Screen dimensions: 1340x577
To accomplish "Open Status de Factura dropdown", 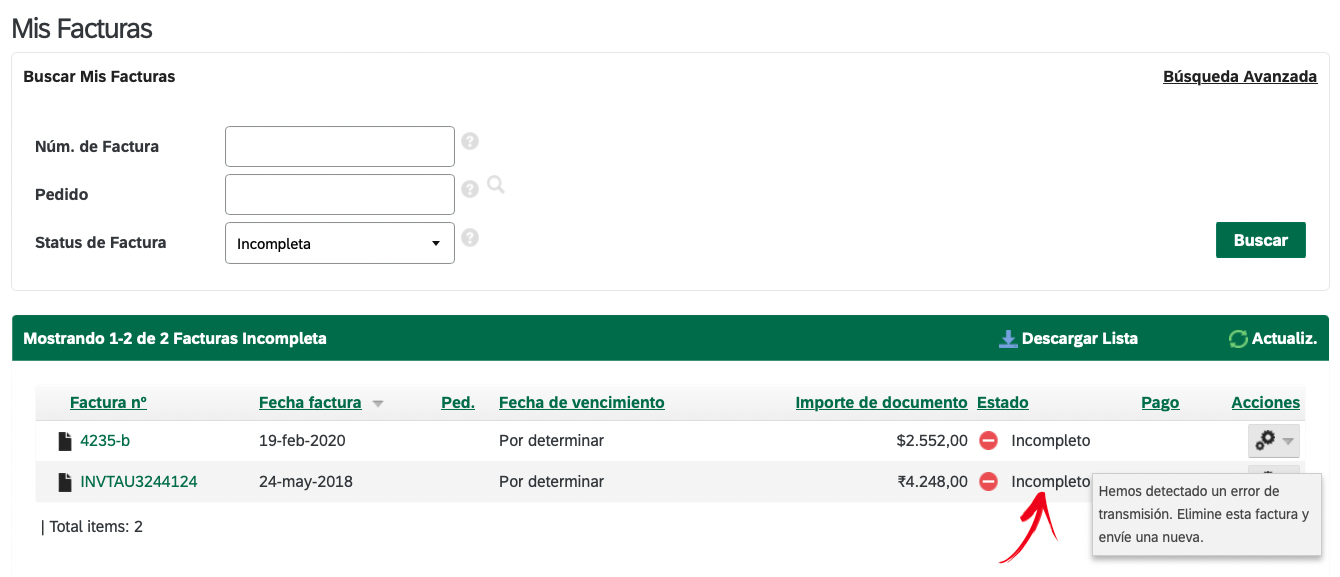I will pyautogui.click(x=340, y=243).
